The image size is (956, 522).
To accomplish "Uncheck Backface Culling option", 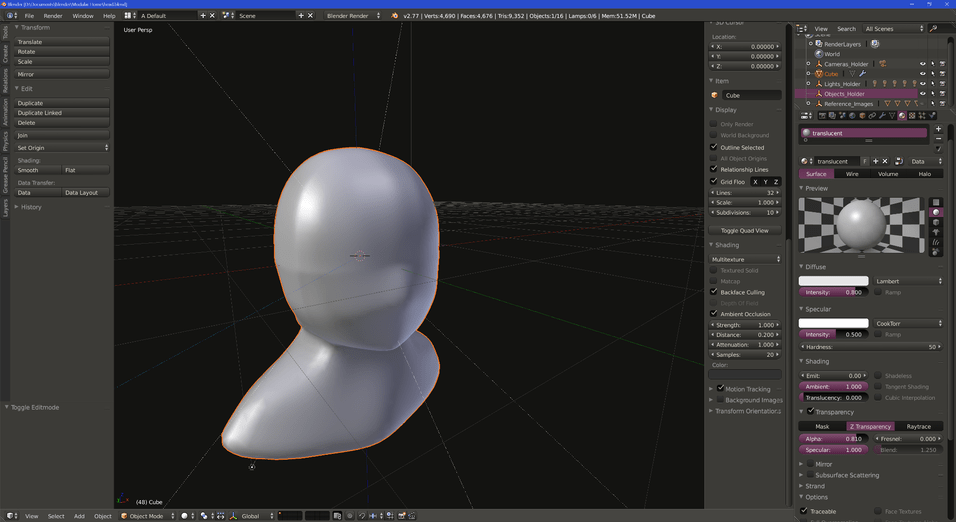I will 714,292.
